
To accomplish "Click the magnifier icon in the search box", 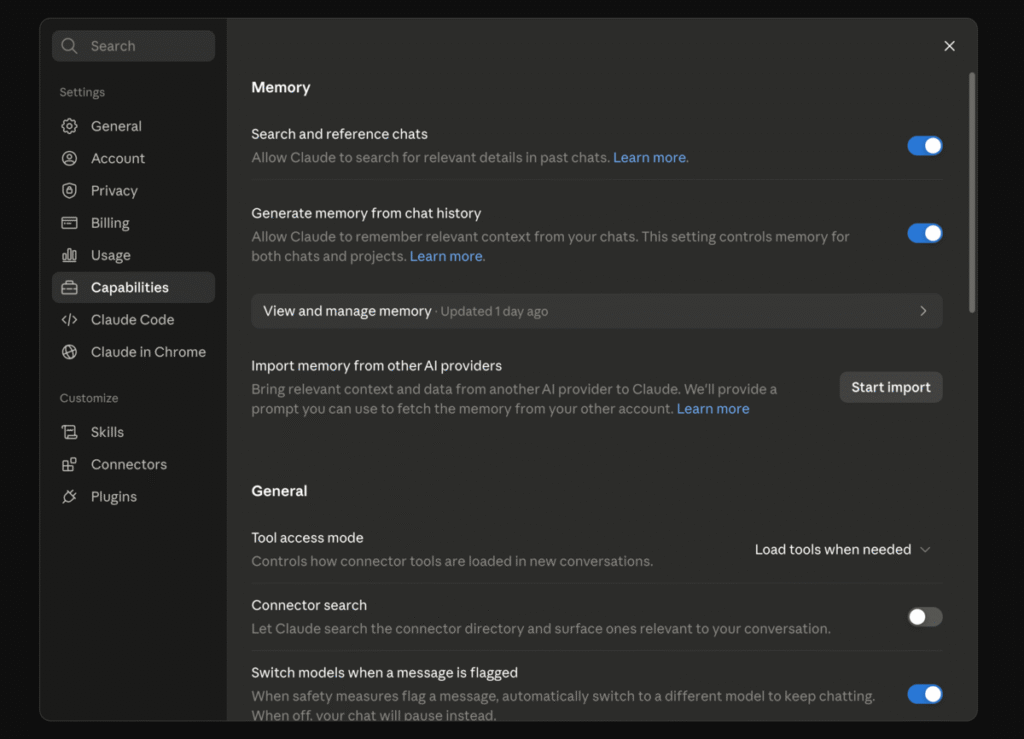I will click(x=69, y=46).
